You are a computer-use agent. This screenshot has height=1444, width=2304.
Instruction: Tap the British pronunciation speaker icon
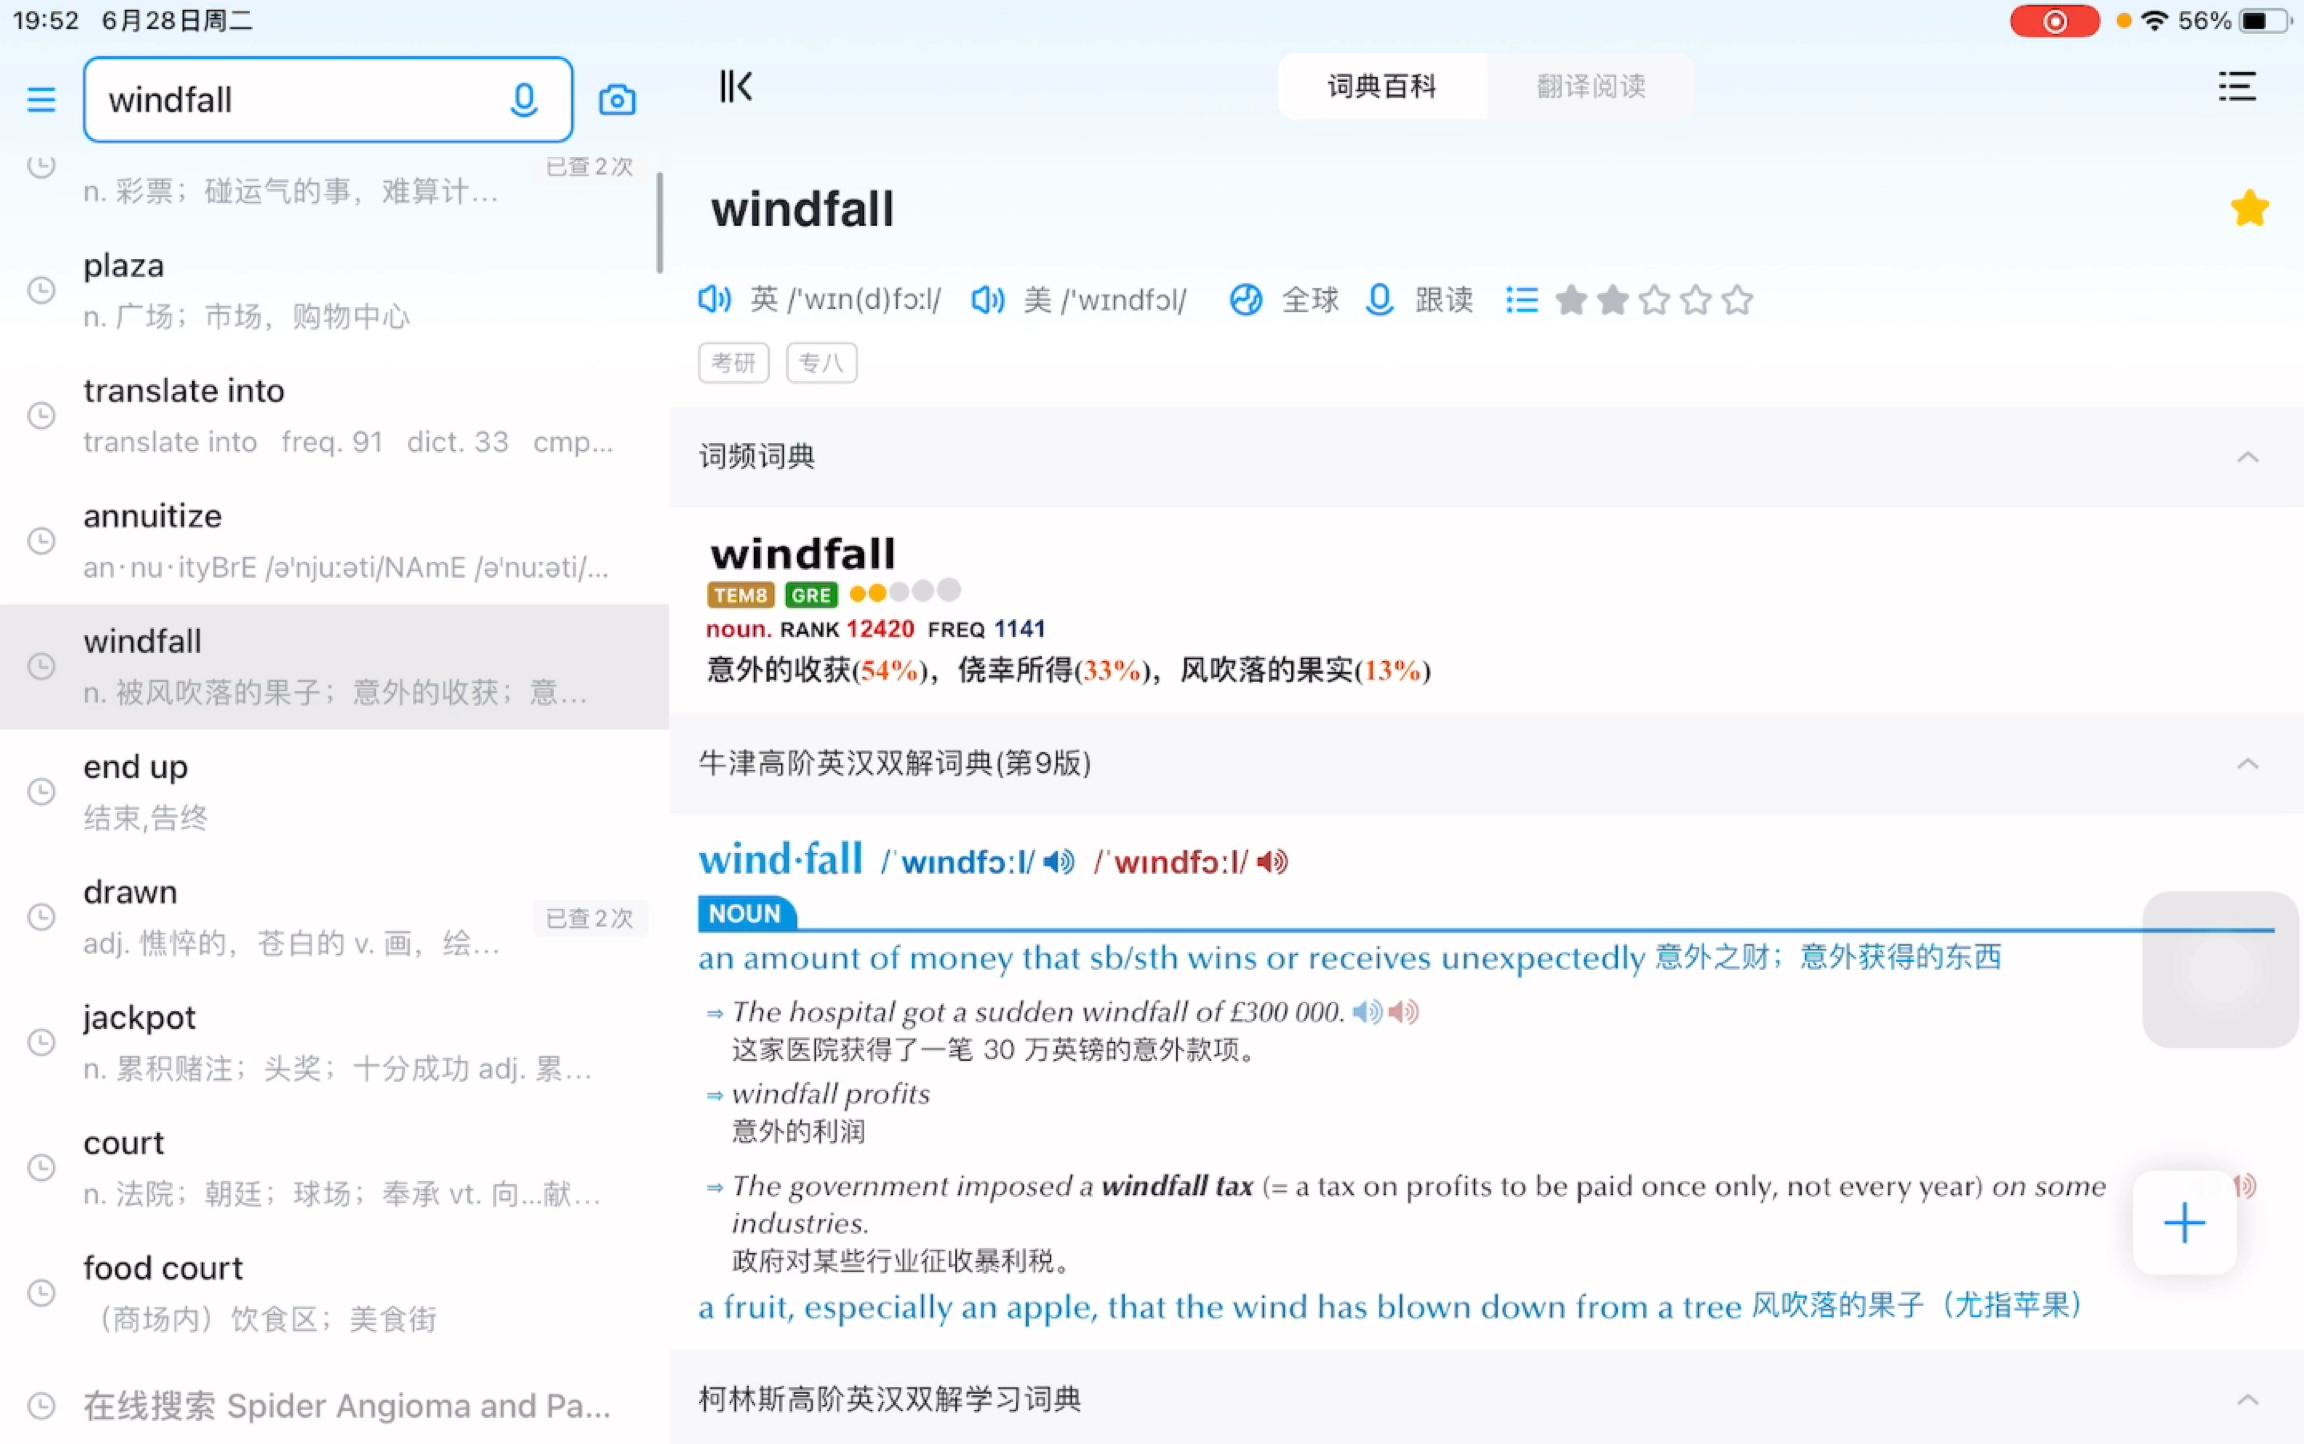715,299
